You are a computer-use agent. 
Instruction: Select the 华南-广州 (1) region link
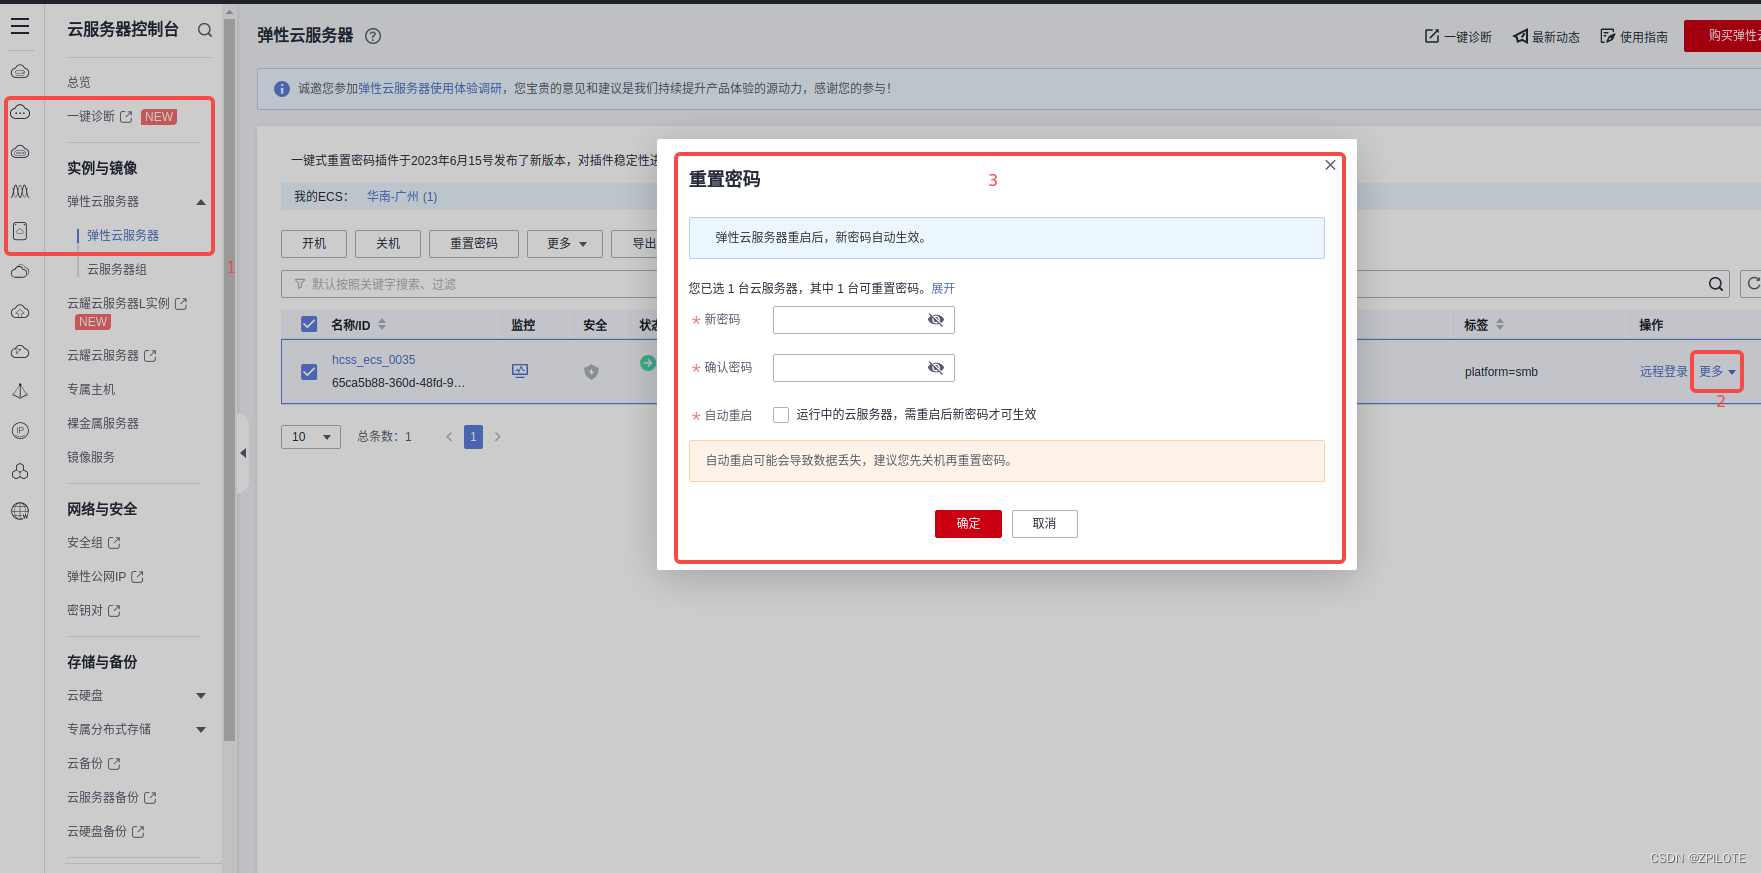(402, 197)
